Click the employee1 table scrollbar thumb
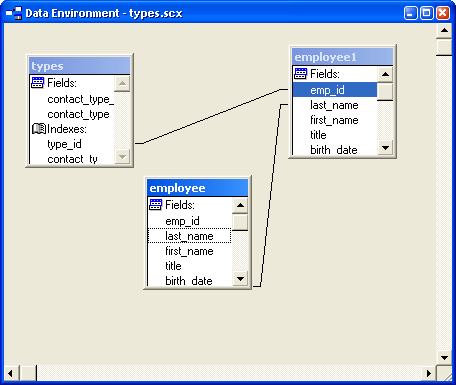 pyautogui.click(x=385, y=91)
